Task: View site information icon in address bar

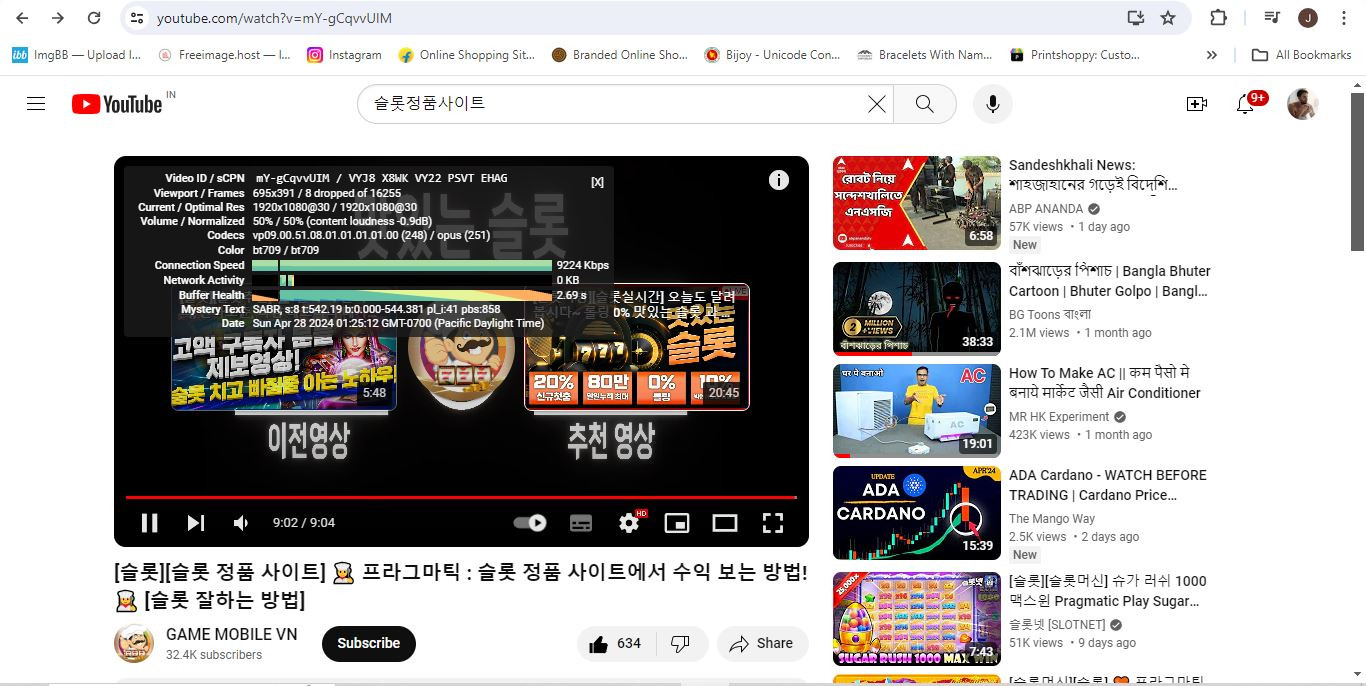Action: point(138,18)
